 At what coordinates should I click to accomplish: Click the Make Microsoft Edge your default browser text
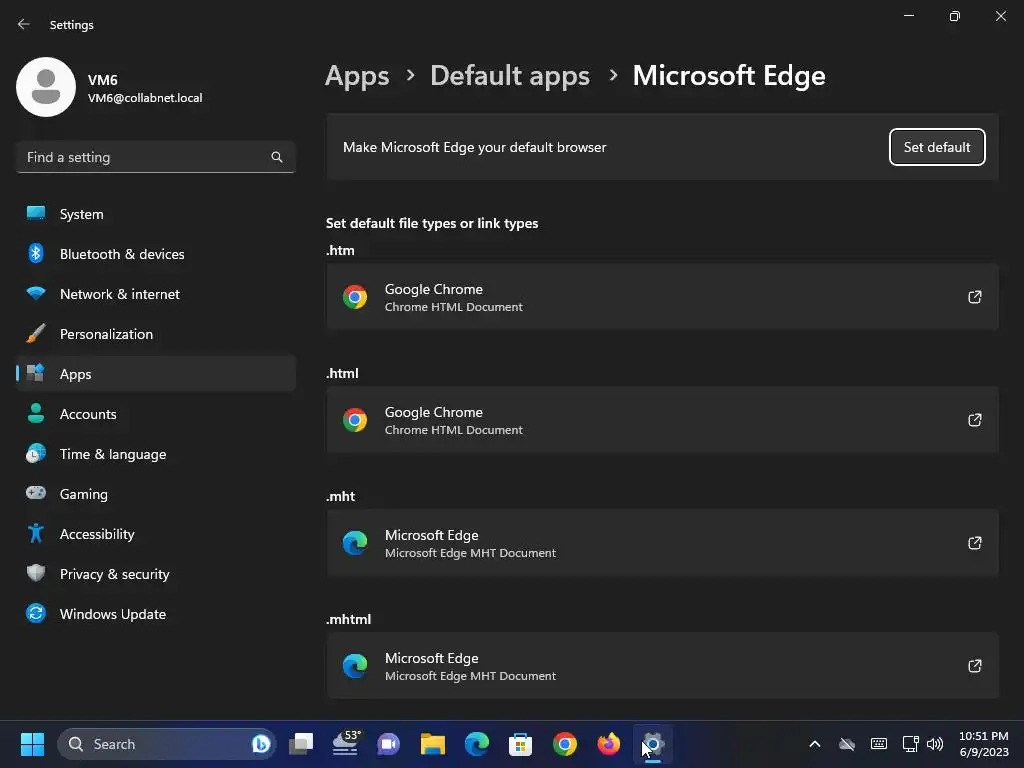coord(475,148)
